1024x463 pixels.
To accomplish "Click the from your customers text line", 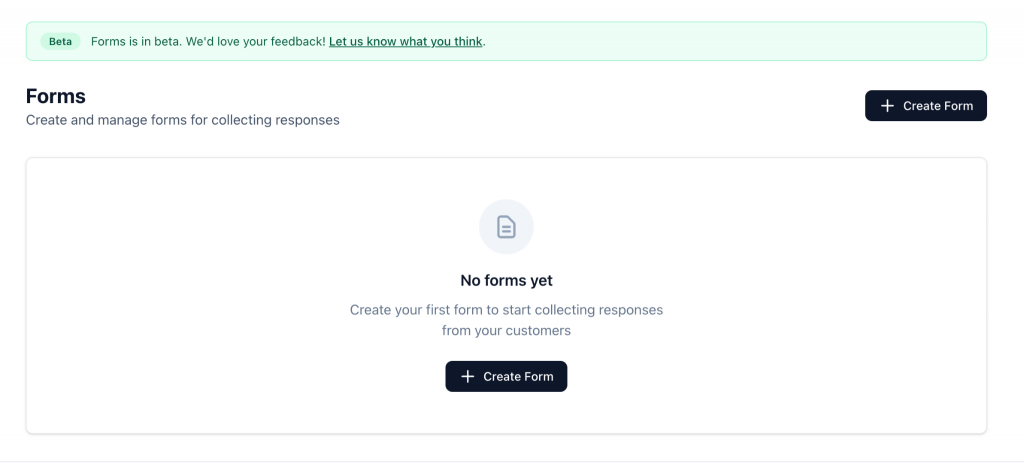I will (x=506, y=330).
